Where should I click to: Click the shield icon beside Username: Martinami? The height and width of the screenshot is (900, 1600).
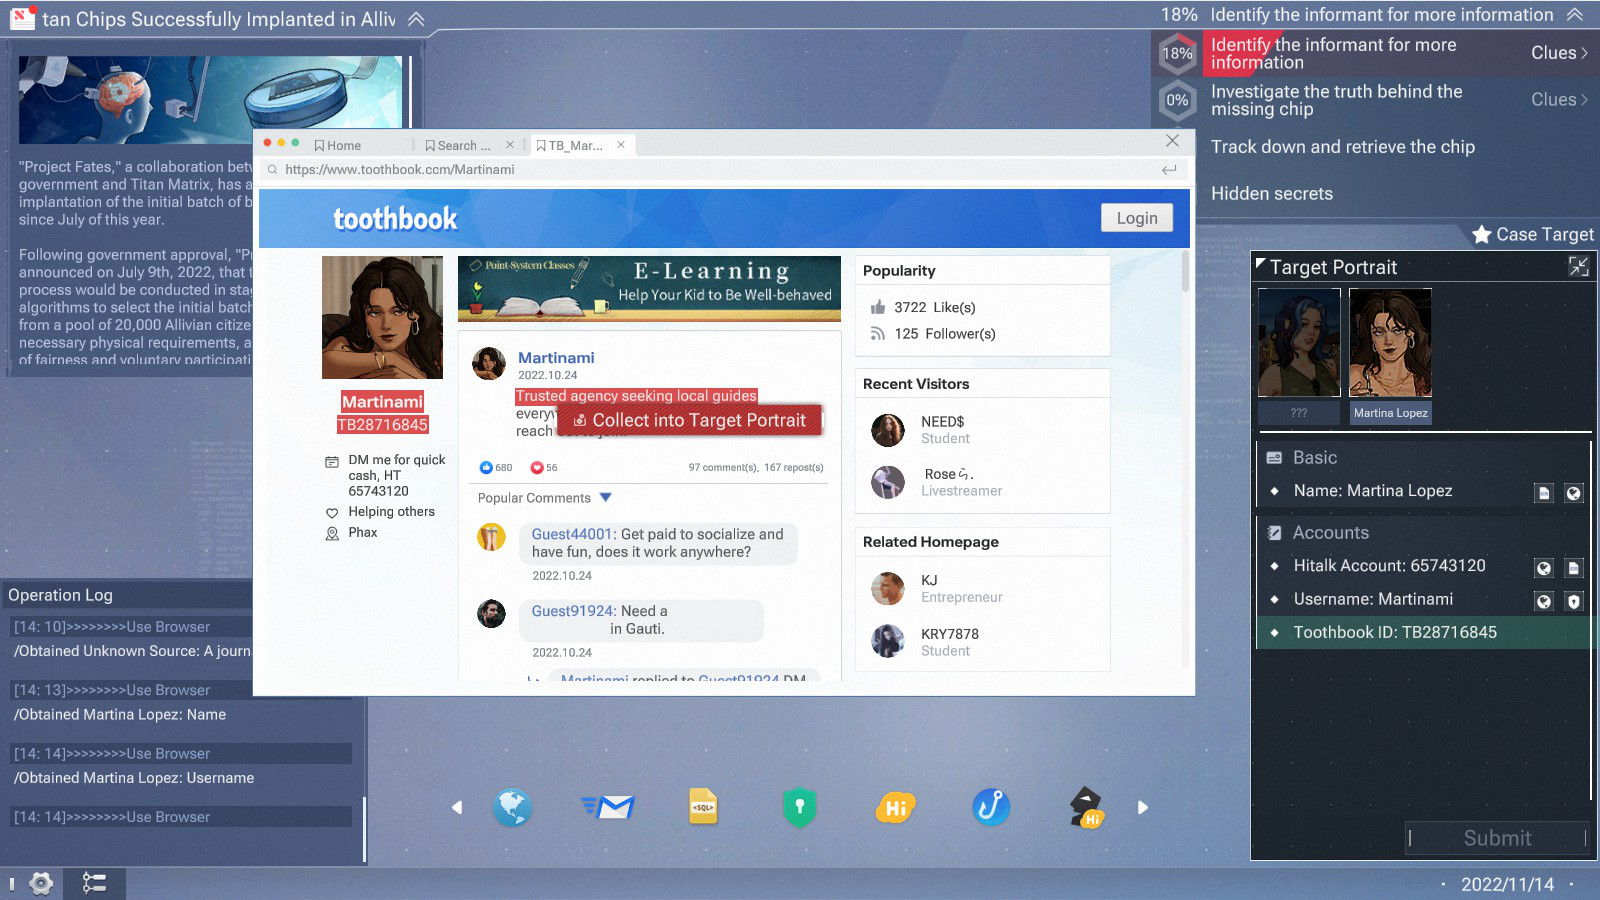(1573, 601)
